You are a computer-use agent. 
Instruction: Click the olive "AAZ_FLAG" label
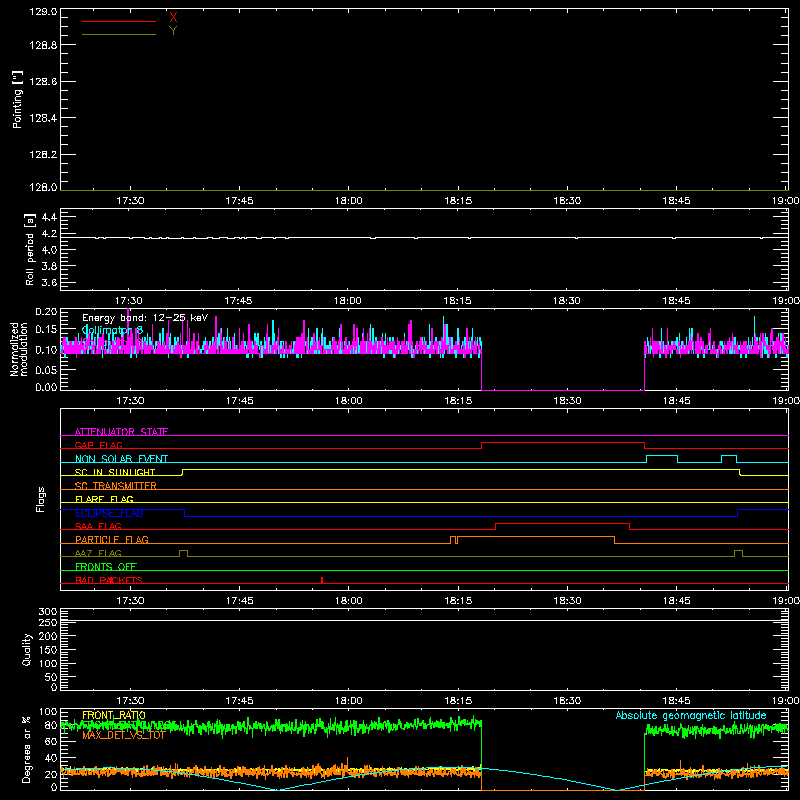(x=98, y=553)
